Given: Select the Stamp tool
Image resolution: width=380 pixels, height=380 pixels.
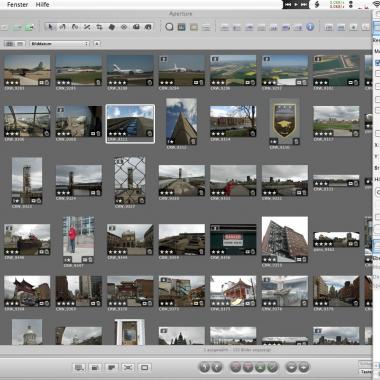Looking at the screenshot, I should click(x=148, y=27).
